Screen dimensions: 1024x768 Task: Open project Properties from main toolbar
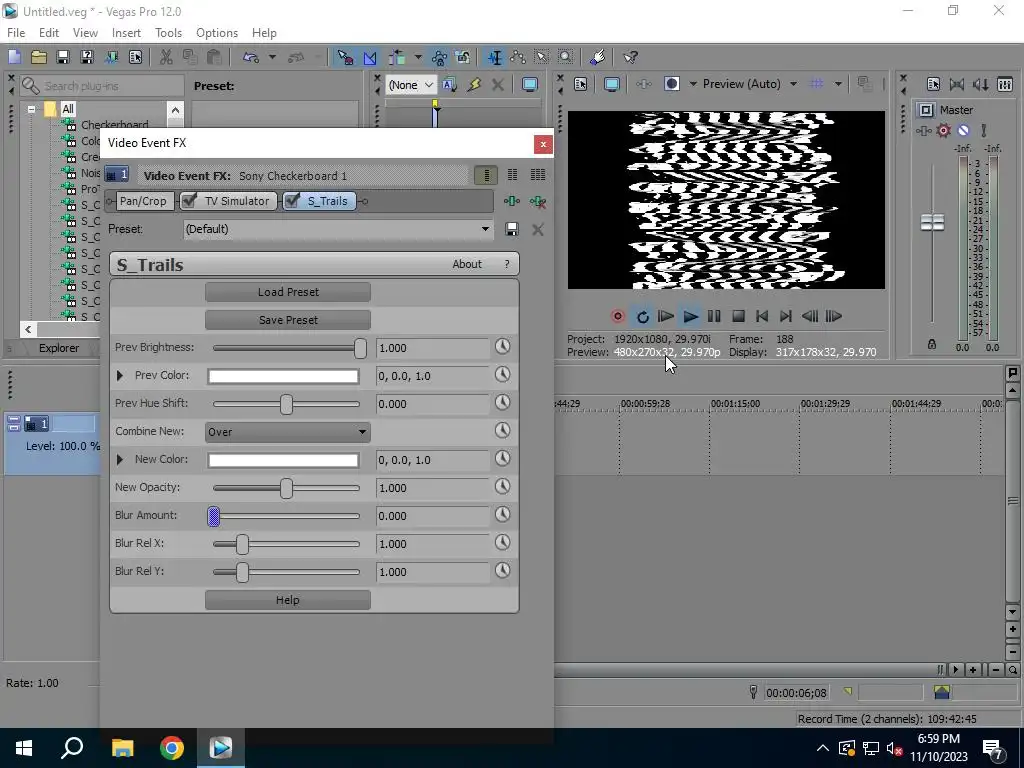pyautogui.click(x=135, y=57)
